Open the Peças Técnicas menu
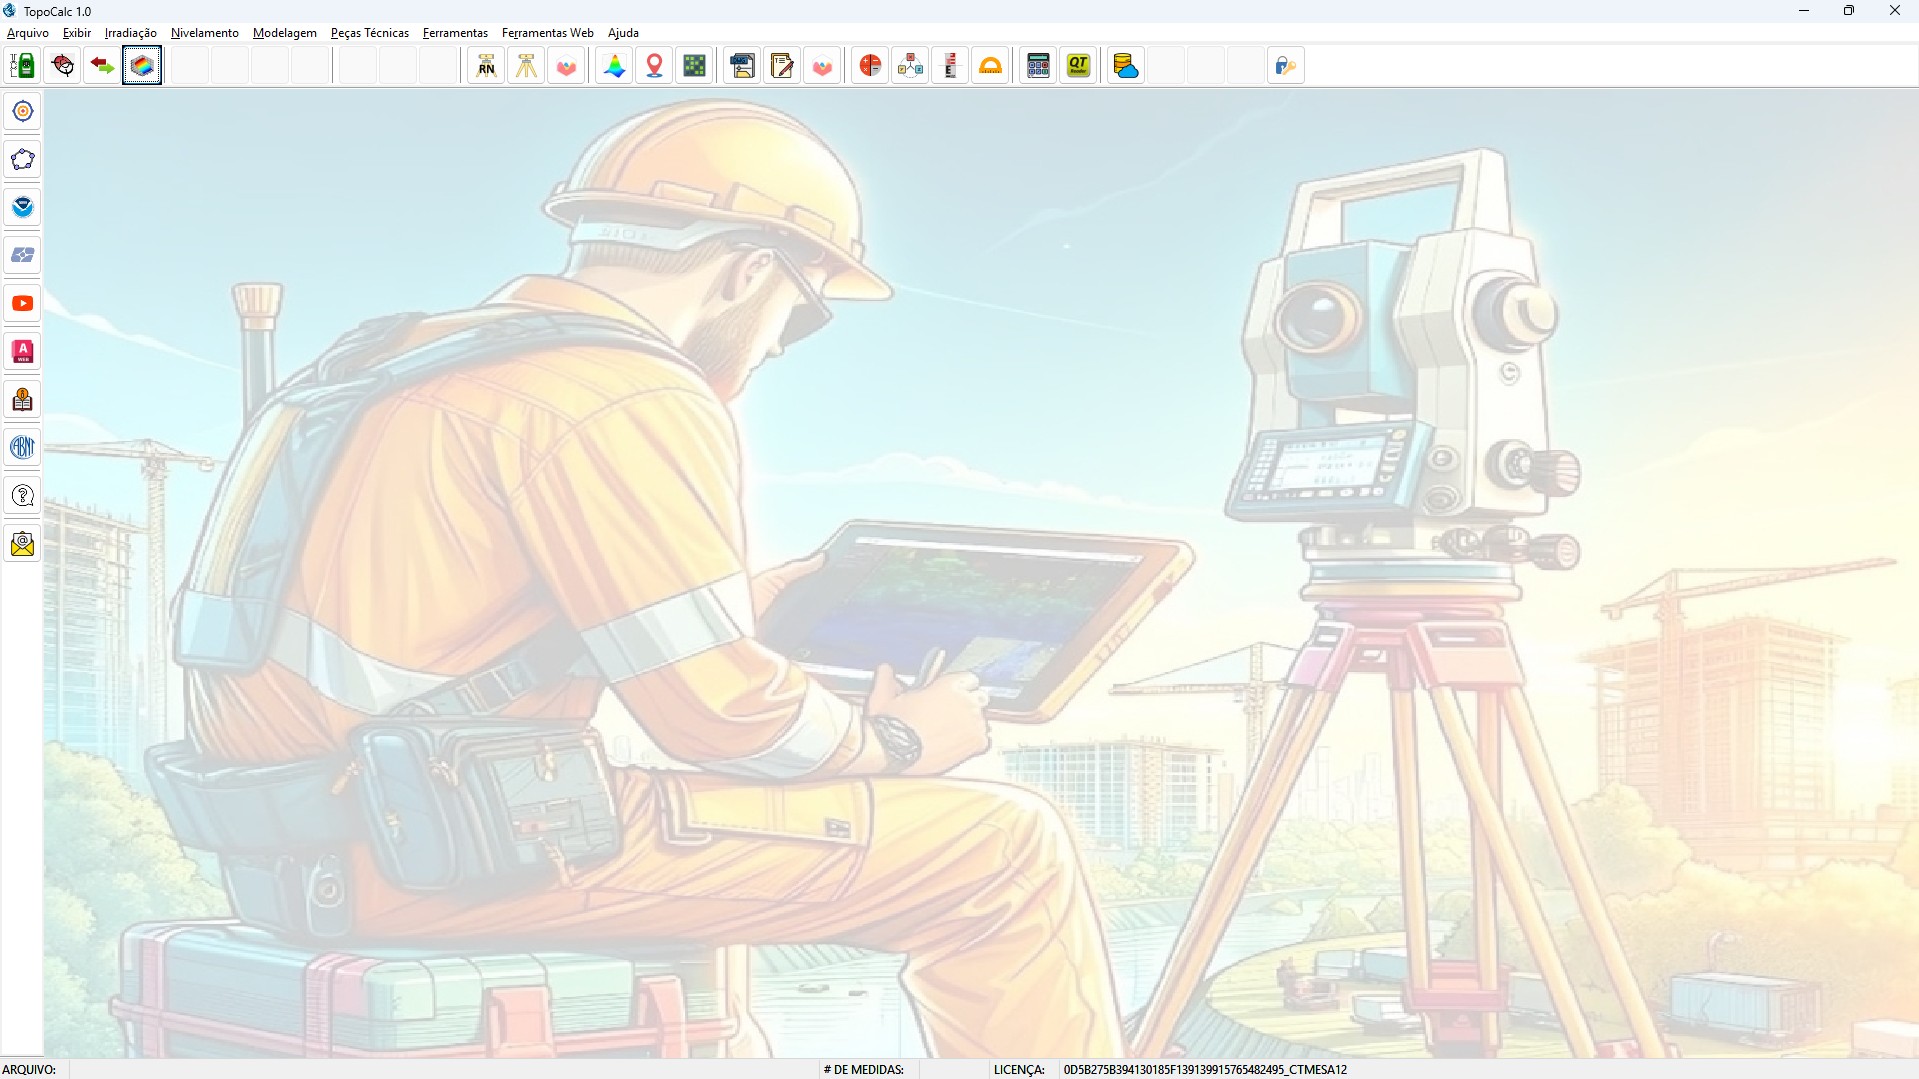 (x=370, y=33)
